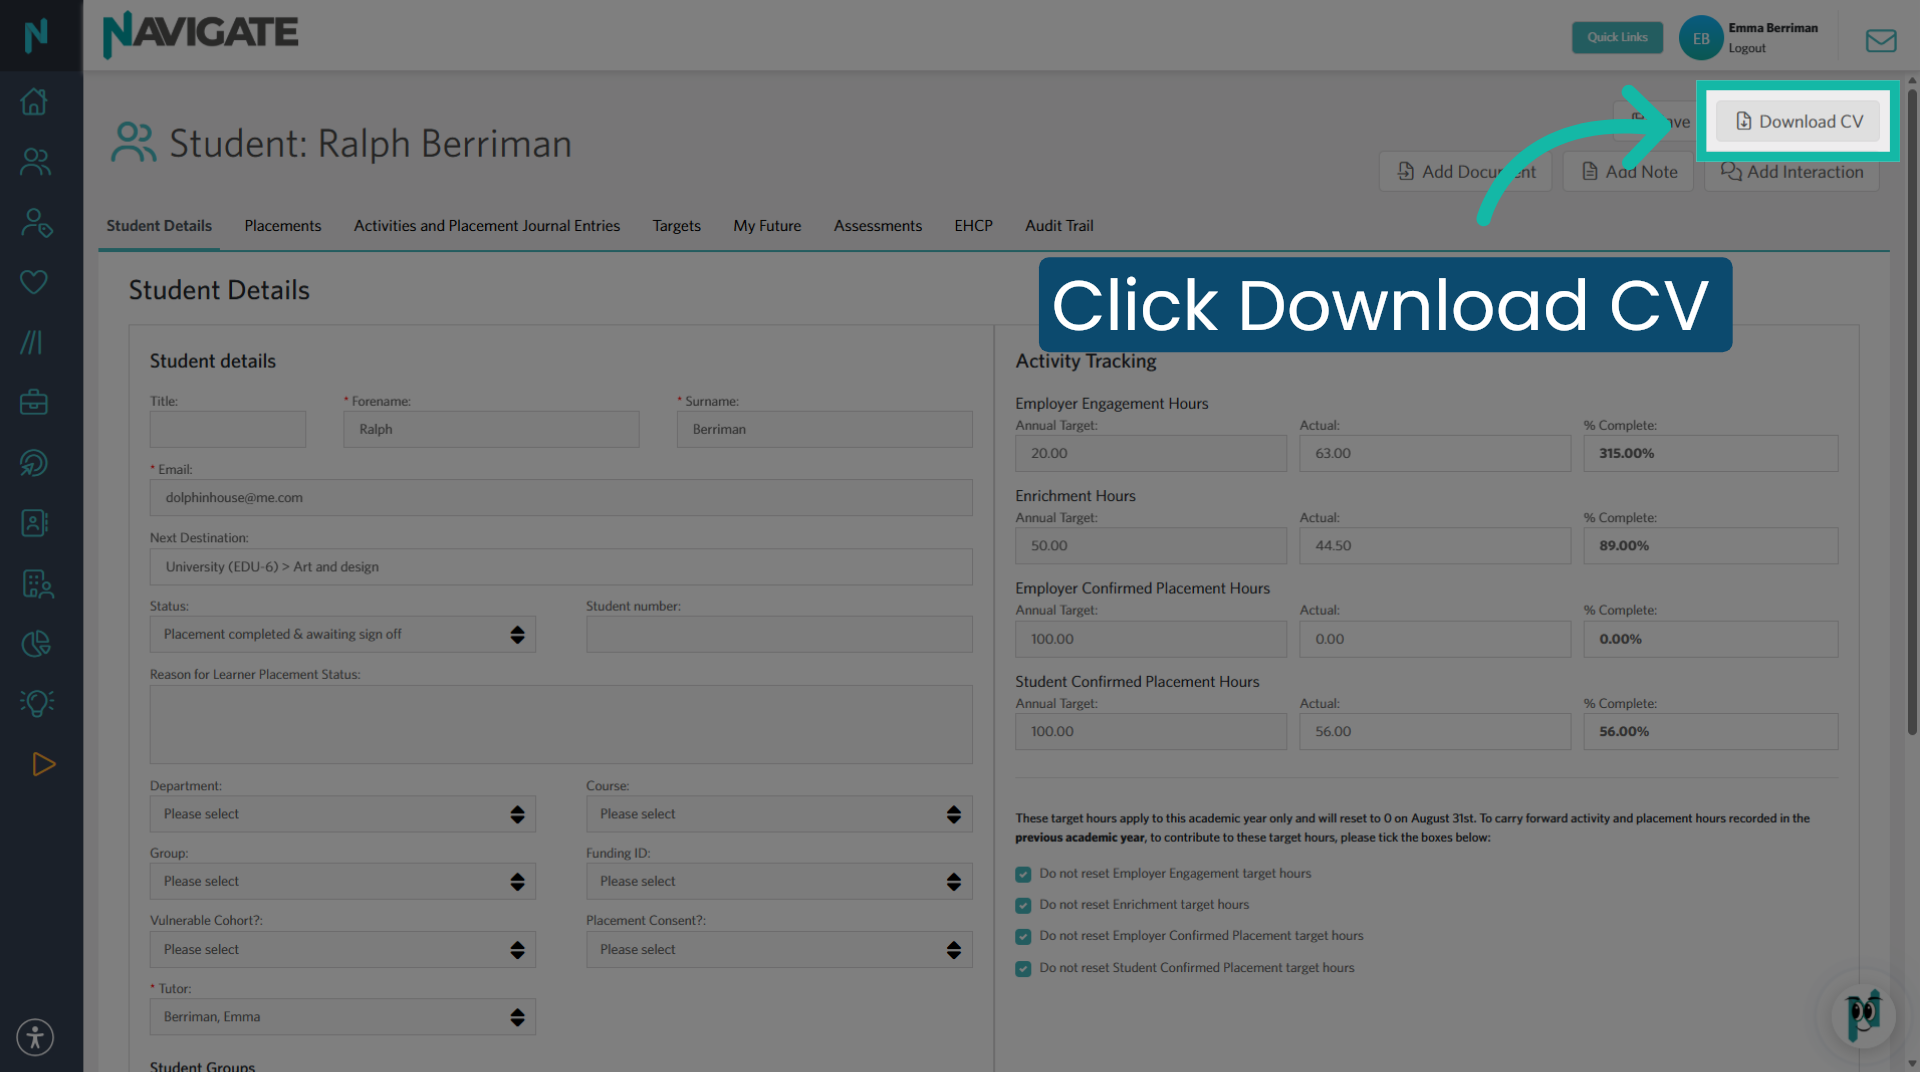Open the envelope messages icon

[1881, 40]
